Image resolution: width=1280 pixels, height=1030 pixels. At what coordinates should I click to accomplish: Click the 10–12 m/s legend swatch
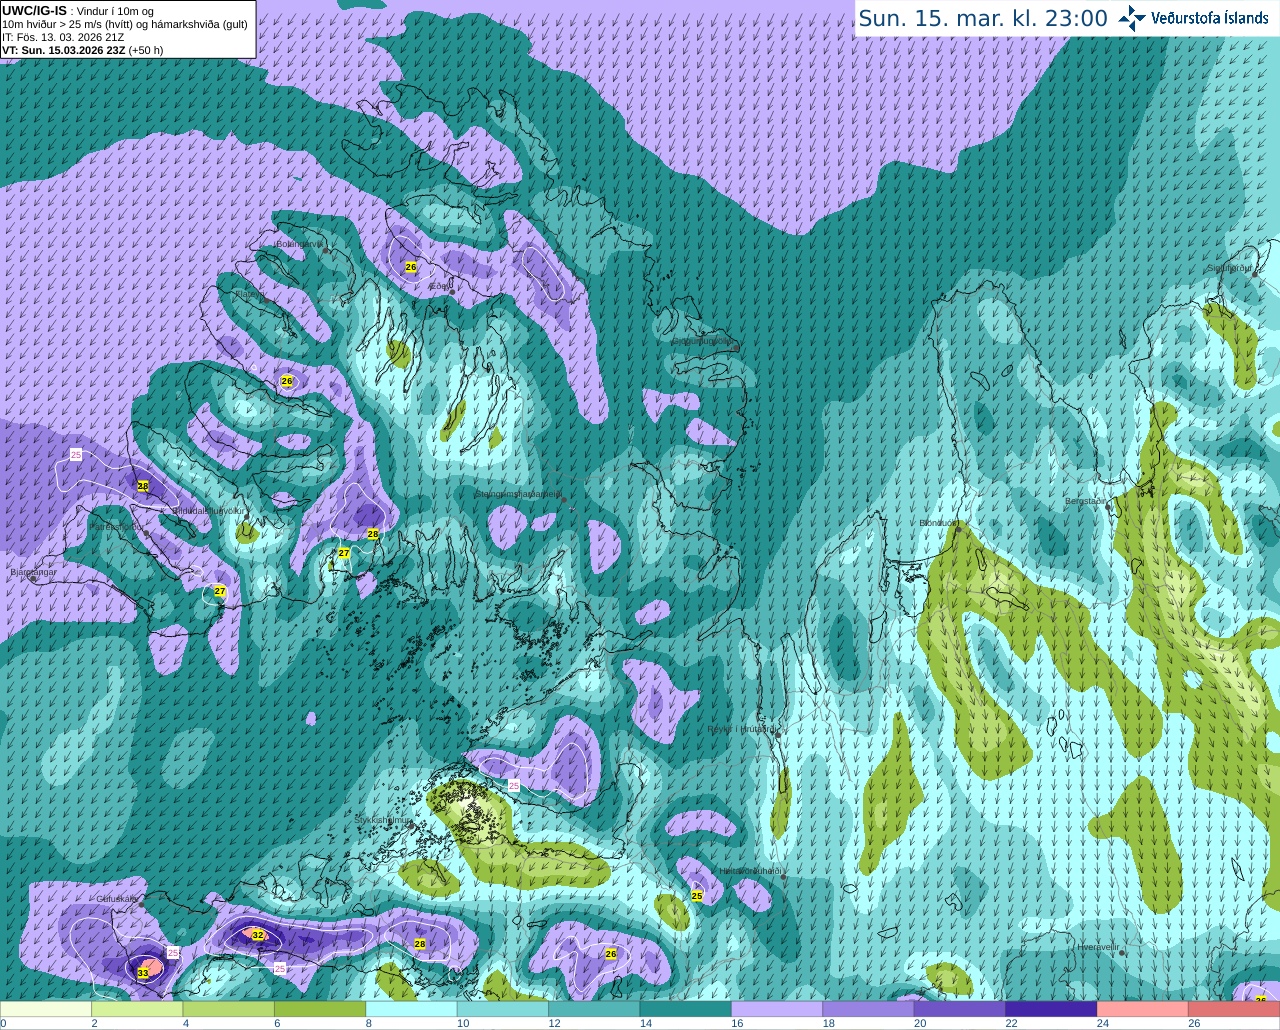click(x=503, y=1009)
